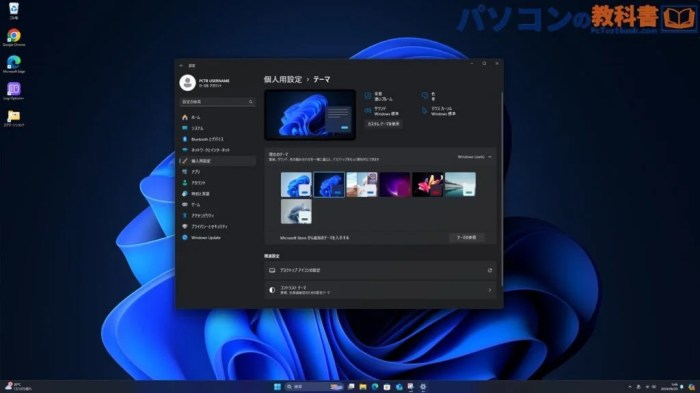Screen dimensions: 700x393
Task: Open the サウンド sound setting
Action: 382,111
